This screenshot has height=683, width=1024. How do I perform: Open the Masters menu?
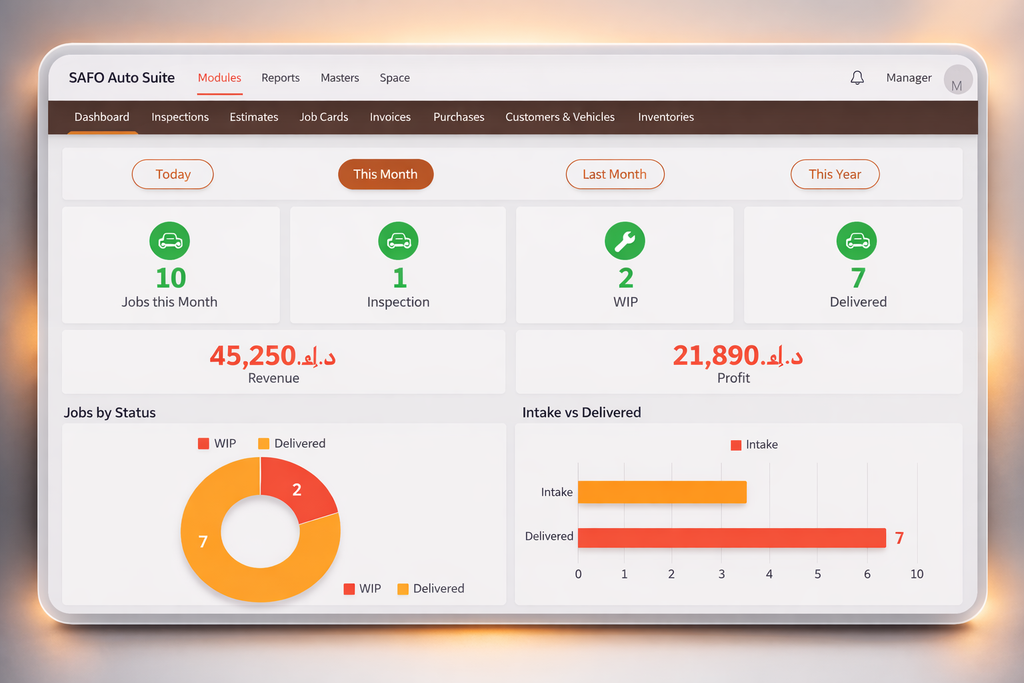coord(339,78)
